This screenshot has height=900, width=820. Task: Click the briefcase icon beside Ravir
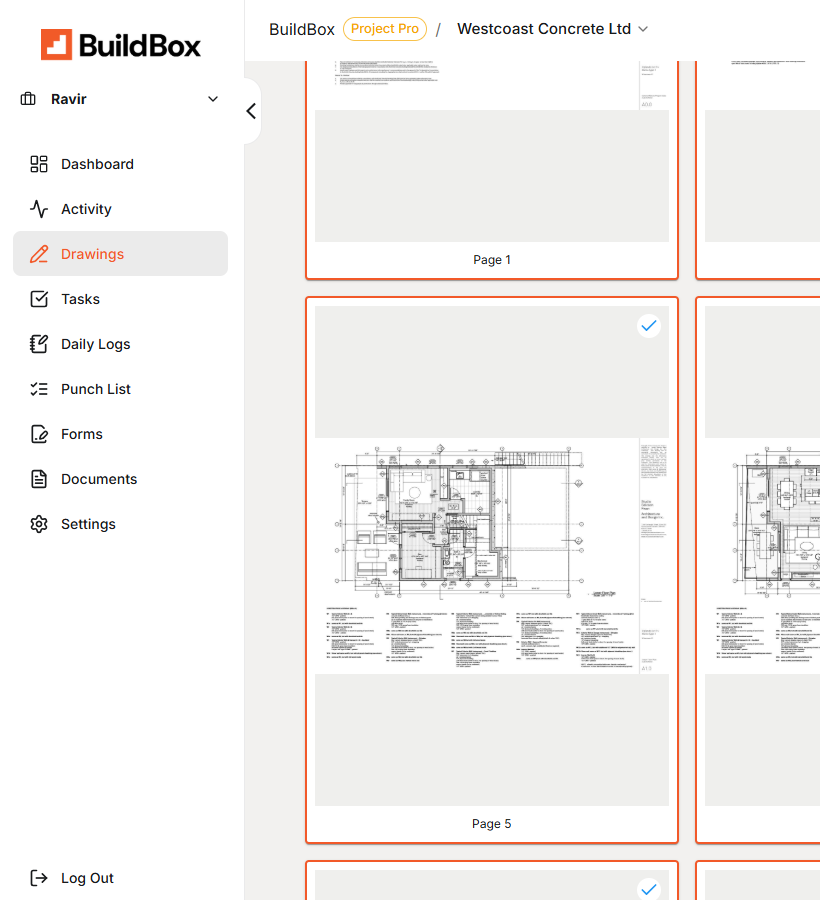pyautogui.click(x=28, y=99)
